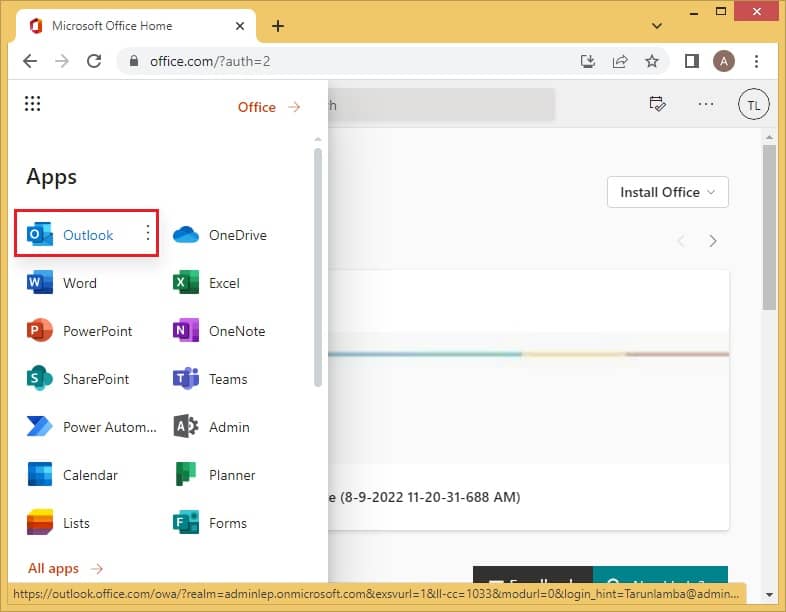Open the OneNote app
Image resolution: width=786 pixels, height=612 pixels.
(219, 331)
